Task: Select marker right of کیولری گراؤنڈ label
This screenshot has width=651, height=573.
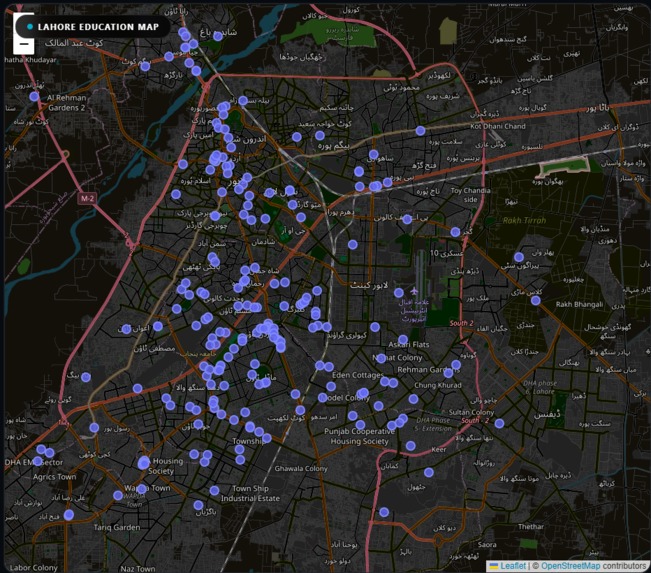Action: point(375,327)
